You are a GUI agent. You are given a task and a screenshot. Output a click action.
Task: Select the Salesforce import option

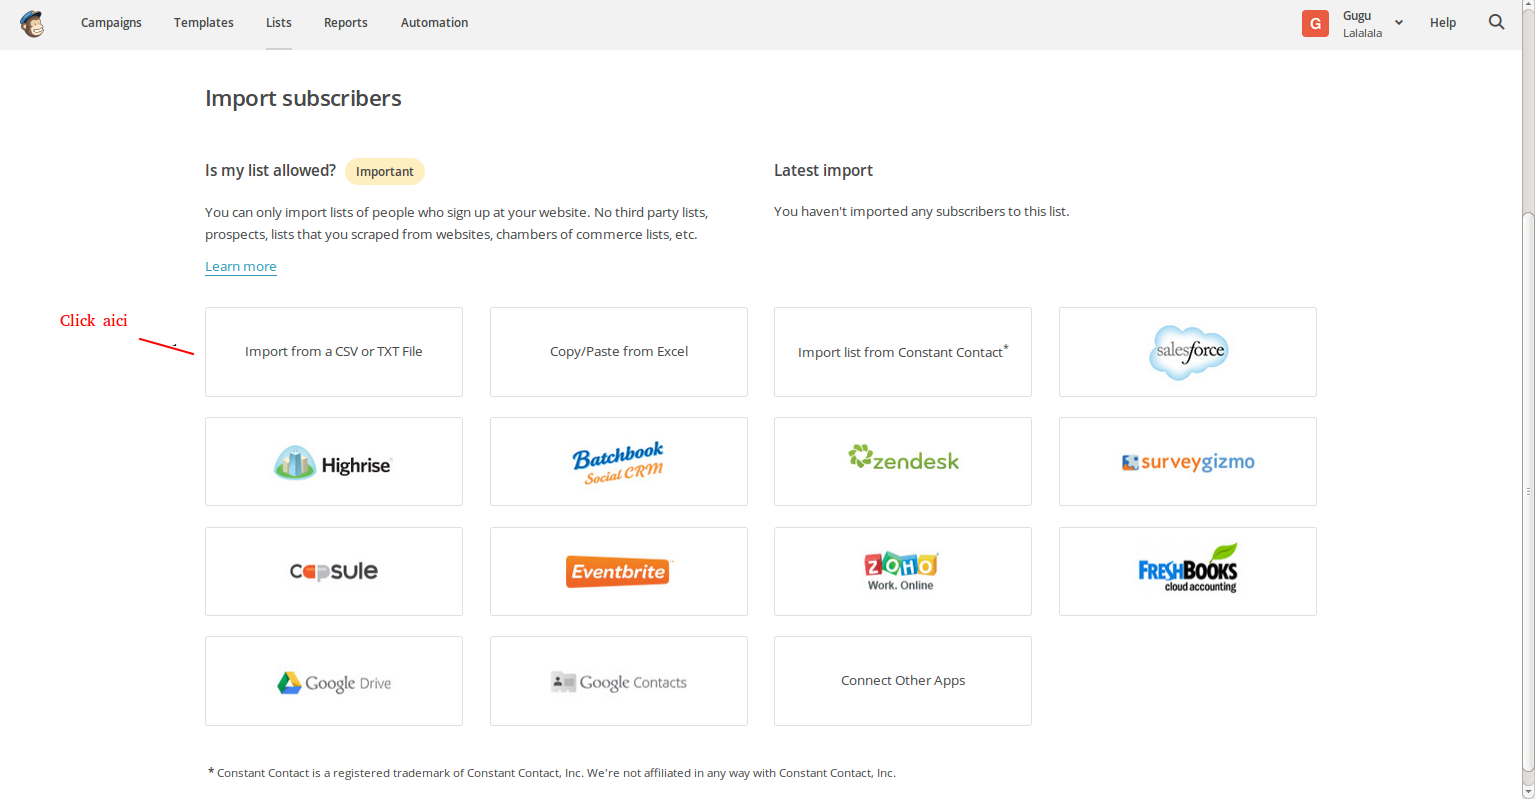pos(1188,352)
